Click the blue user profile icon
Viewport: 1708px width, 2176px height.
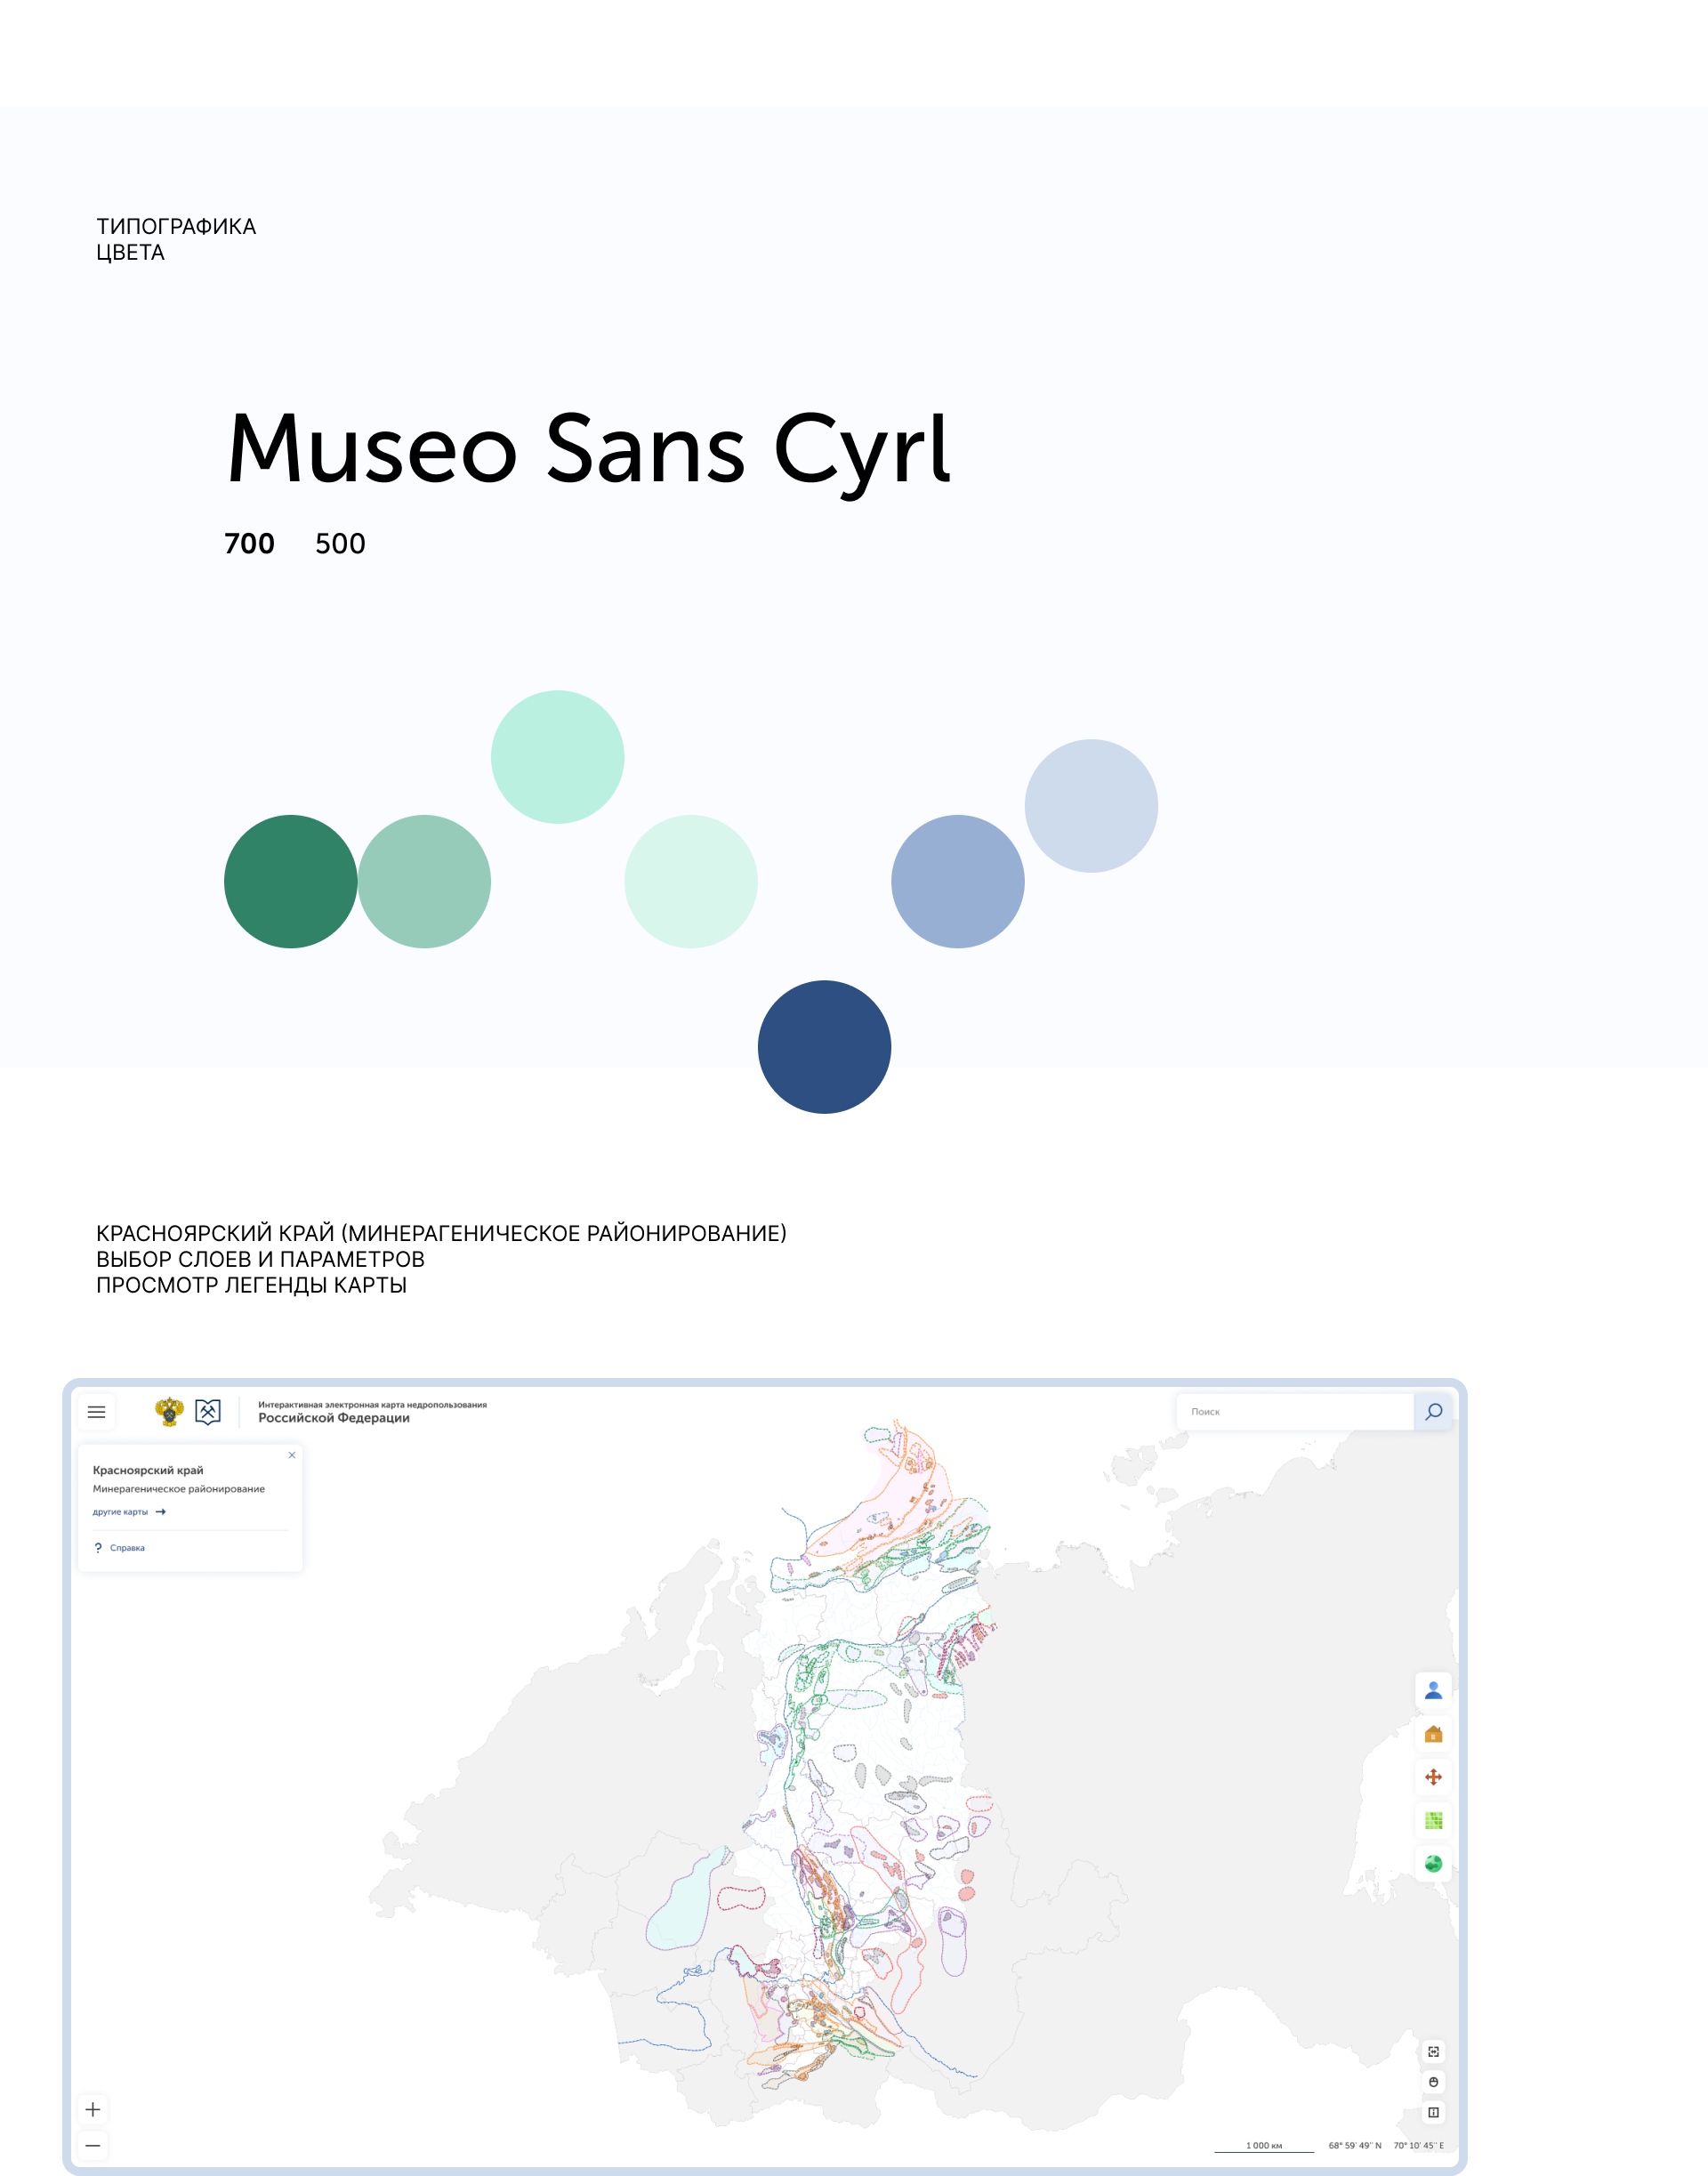click(1433, 1690)
